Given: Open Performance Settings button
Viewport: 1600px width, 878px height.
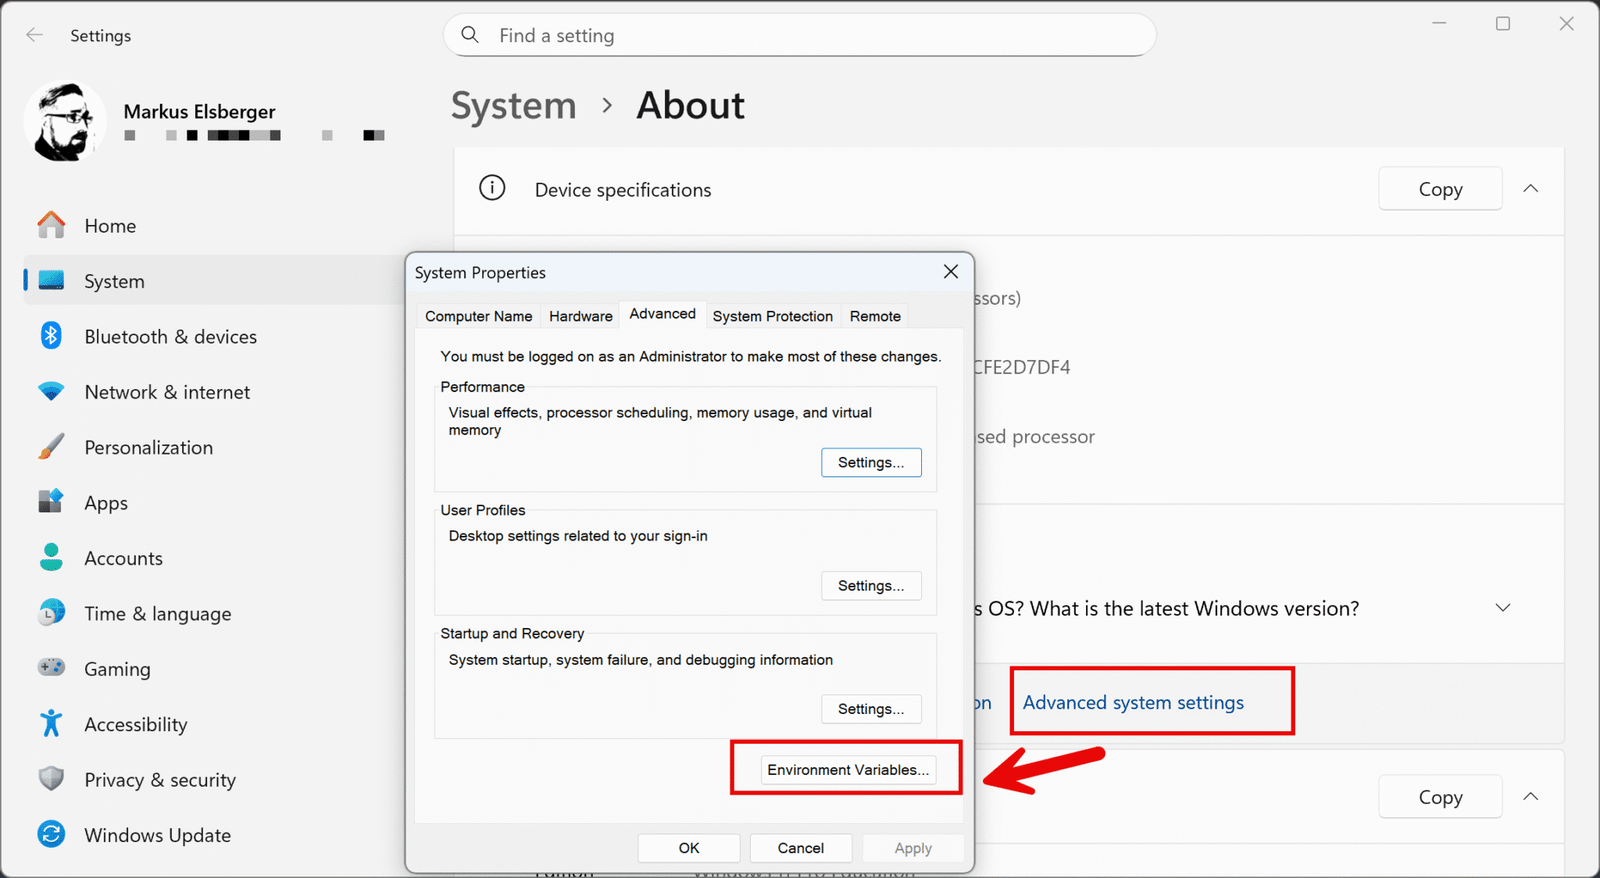Looking at the screenshot, I should tap(871, 462).
